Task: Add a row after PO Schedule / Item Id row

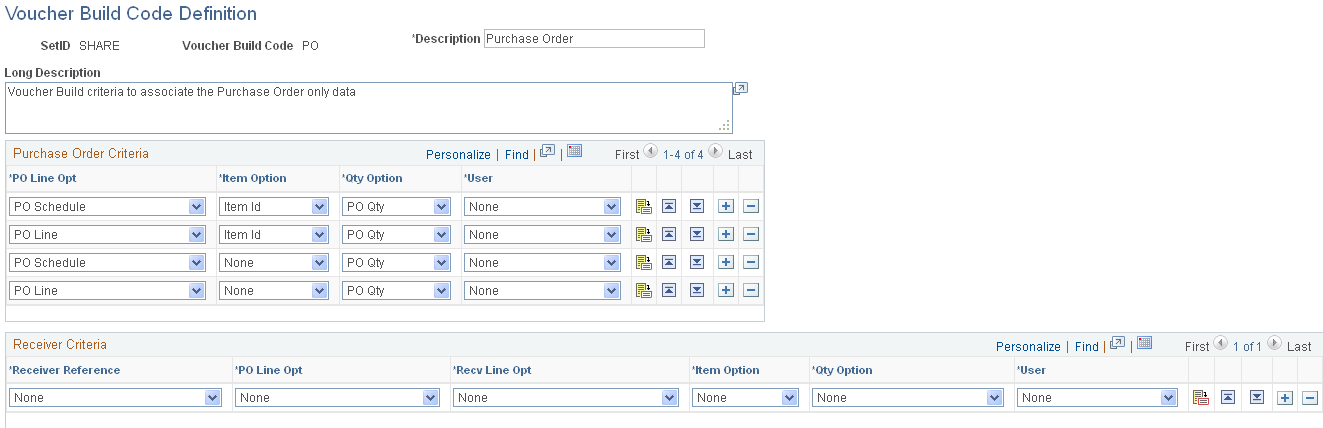Action: (x=726, y=206)
